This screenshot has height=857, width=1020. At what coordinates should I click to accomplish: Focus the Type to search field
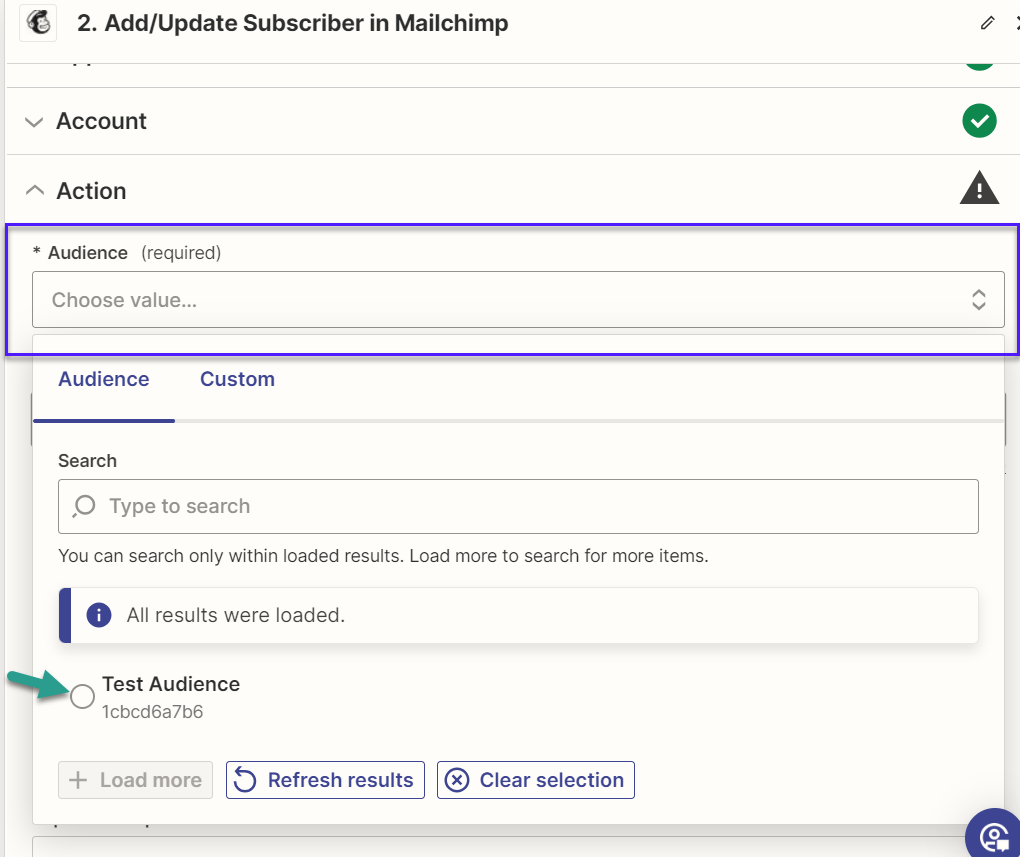click(518, 506)
